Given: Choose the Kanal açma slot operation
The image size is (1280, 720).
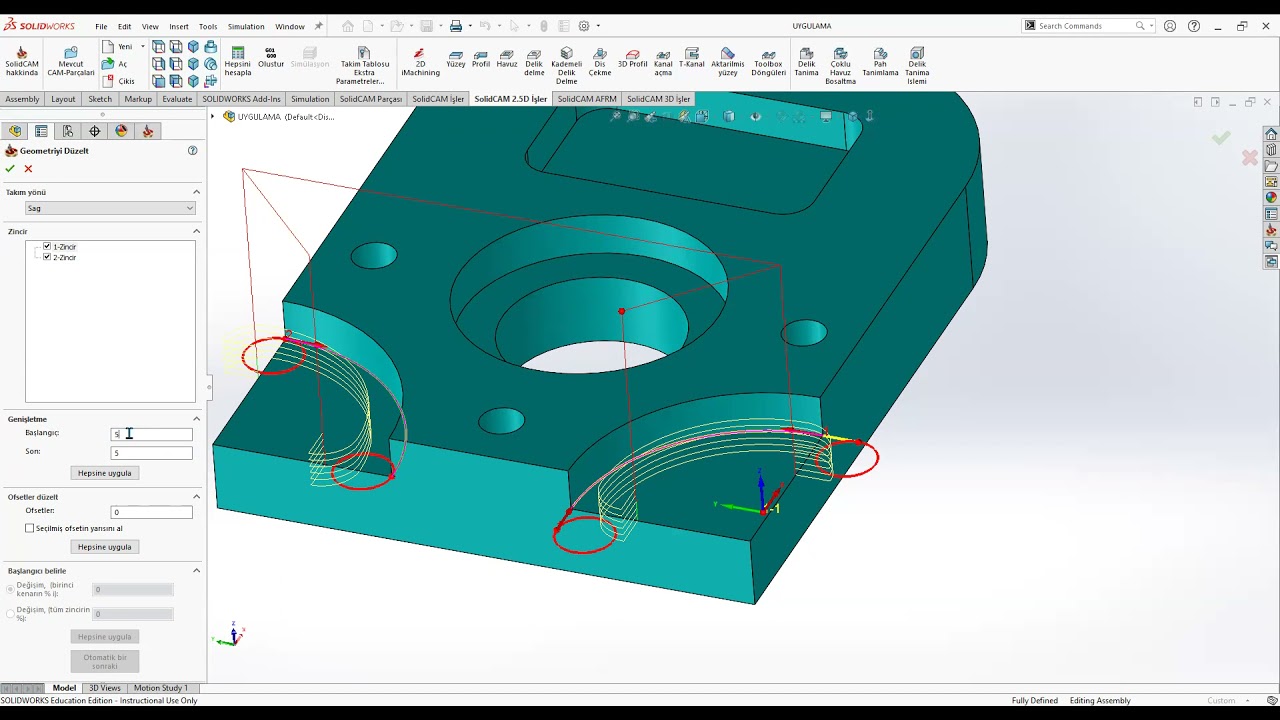Looking at the screenshot, I should [663, 62].
